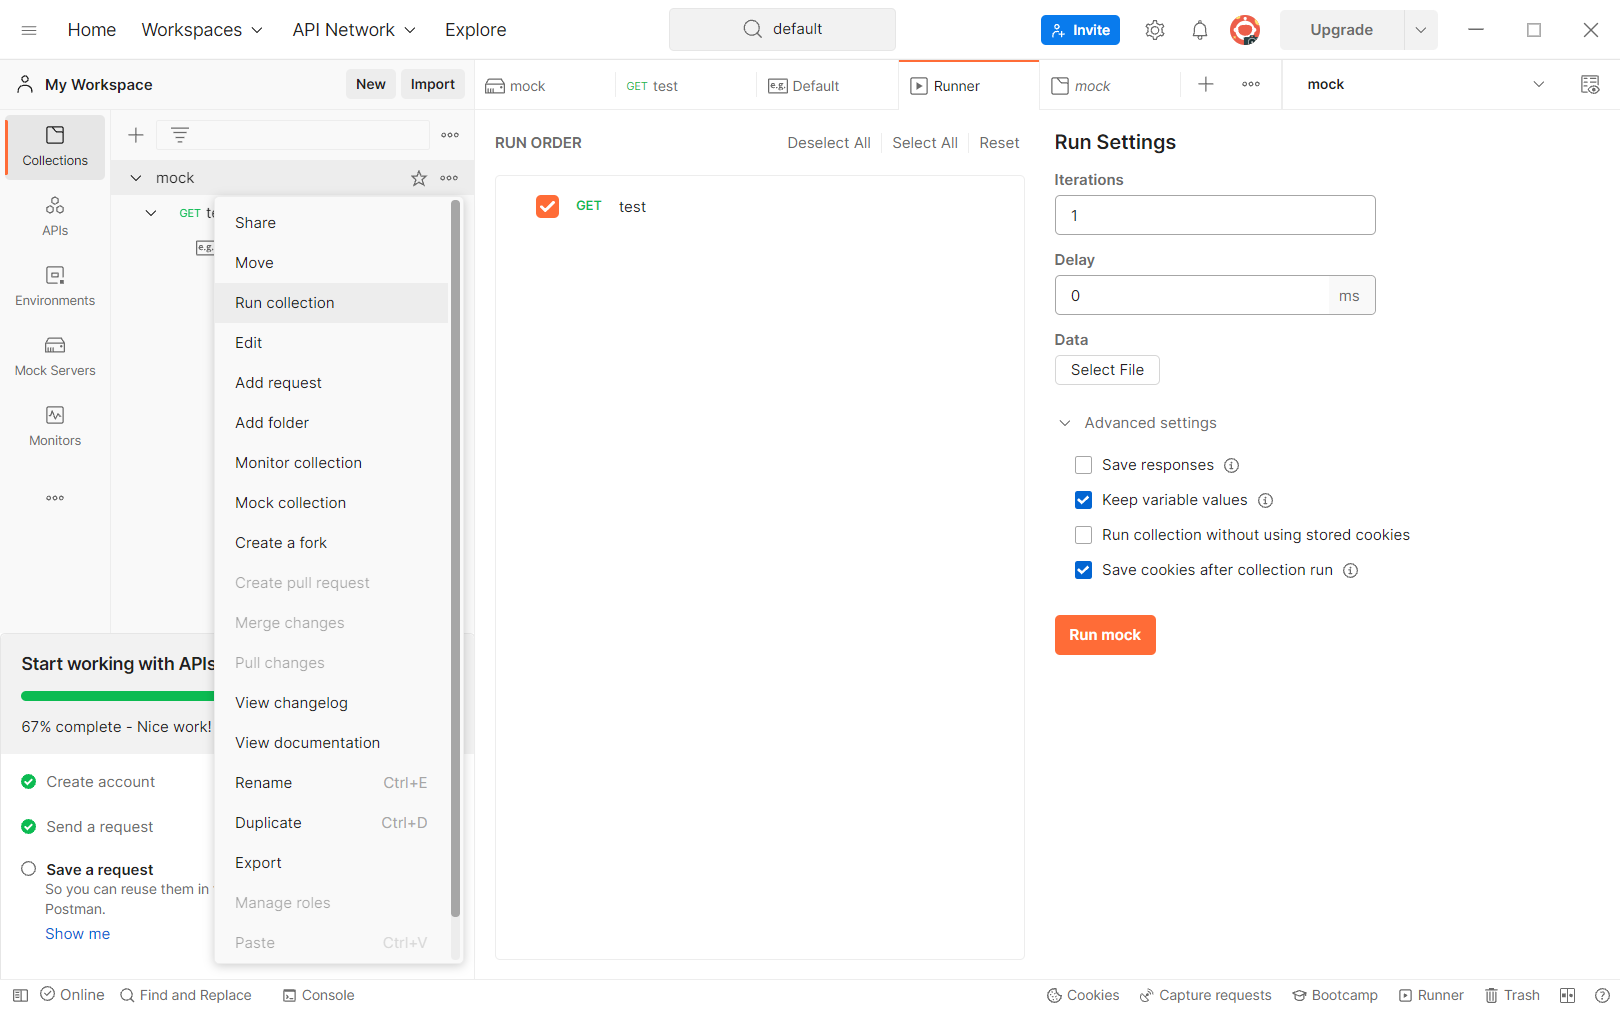Open the environment quick look icon
Image resolution: width=1620 pixels, height=1010 pixels.
click(x=1590, y=85)
